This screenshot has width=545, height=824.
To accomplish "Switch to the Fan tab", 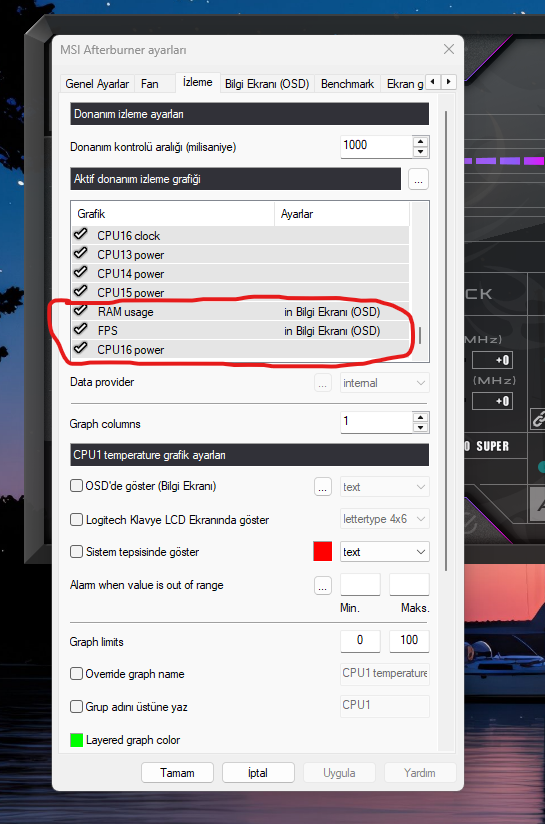I will click(150, 84).
